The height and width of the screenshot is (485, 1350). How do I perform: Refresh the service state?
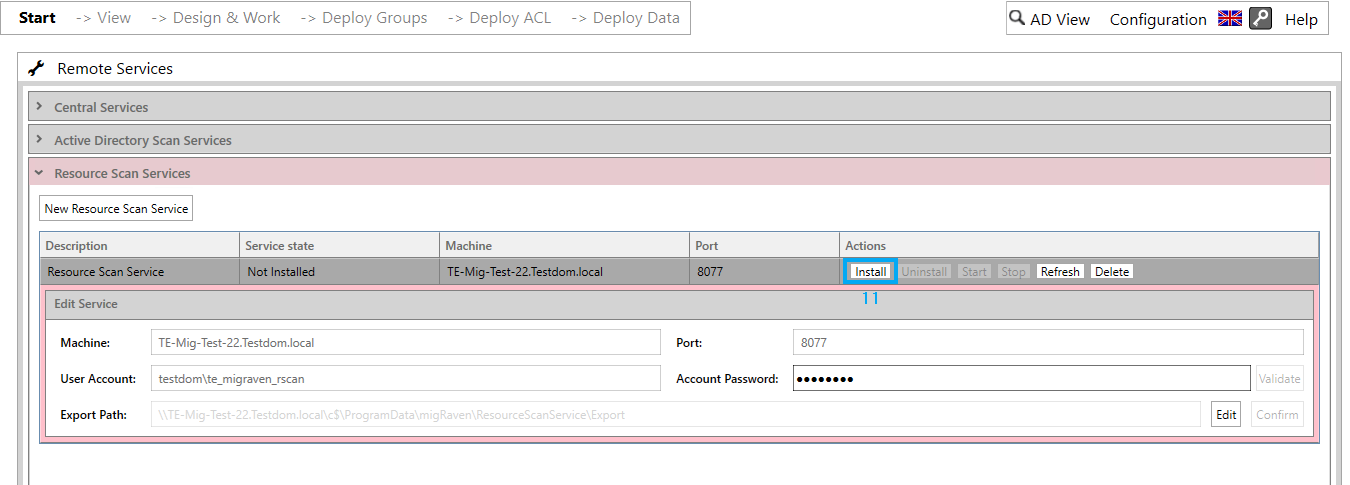pyautogui.click(x=1060, y=272)
